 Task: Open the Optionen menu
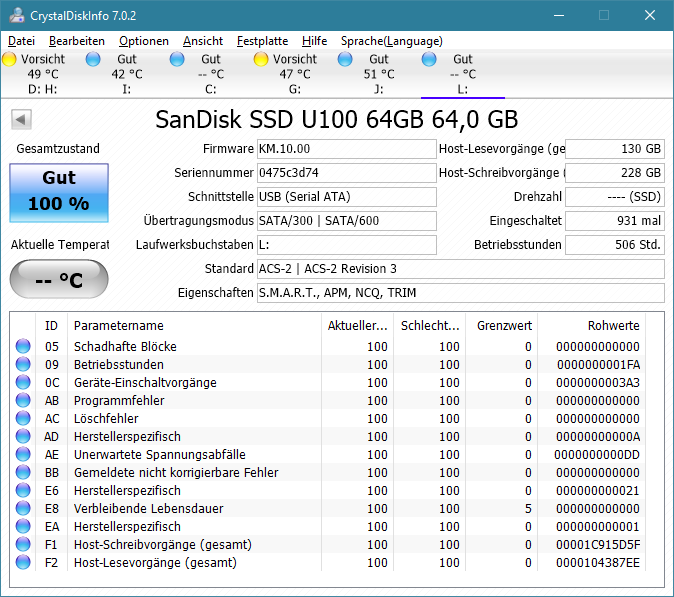[144, 41]
